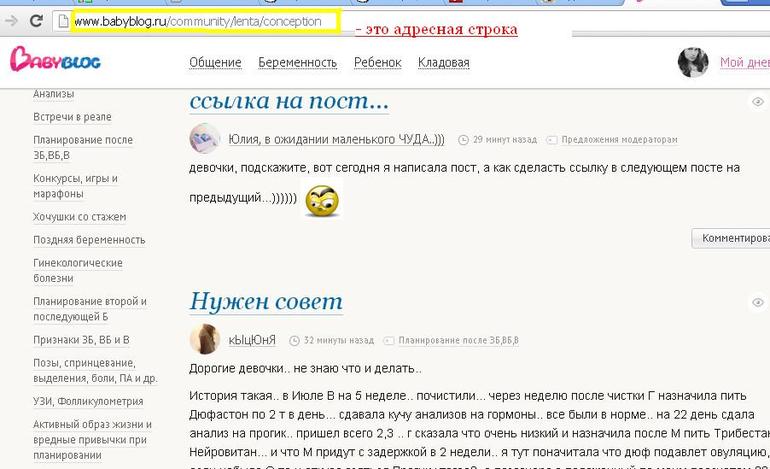The height and width of the screenshot is (469, 770).
Task: Open author link Юлия, в ожидании маленького ЧУДА
Action: point(336,139)
